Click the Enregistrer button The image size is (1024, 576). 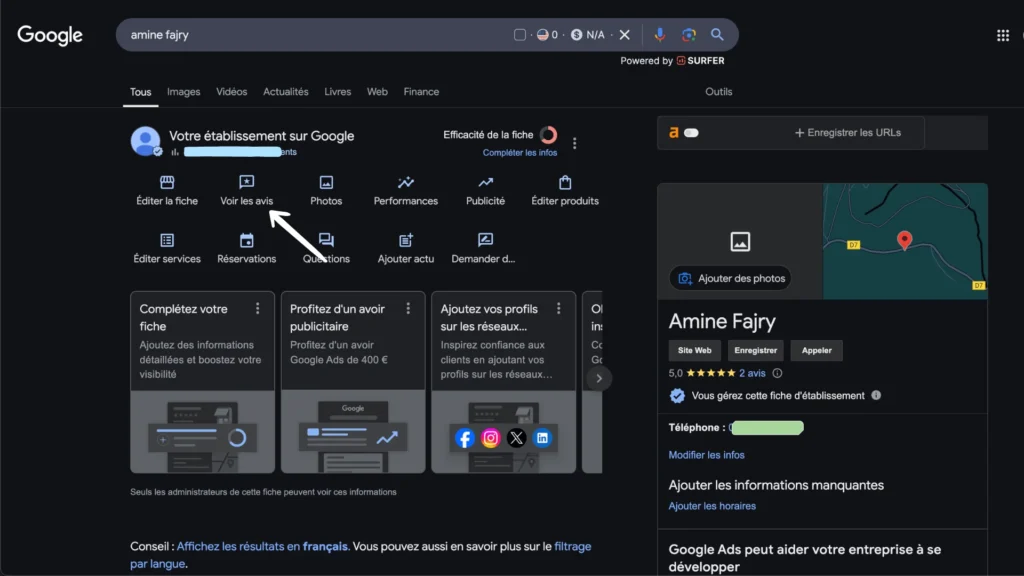coord(756,350)
